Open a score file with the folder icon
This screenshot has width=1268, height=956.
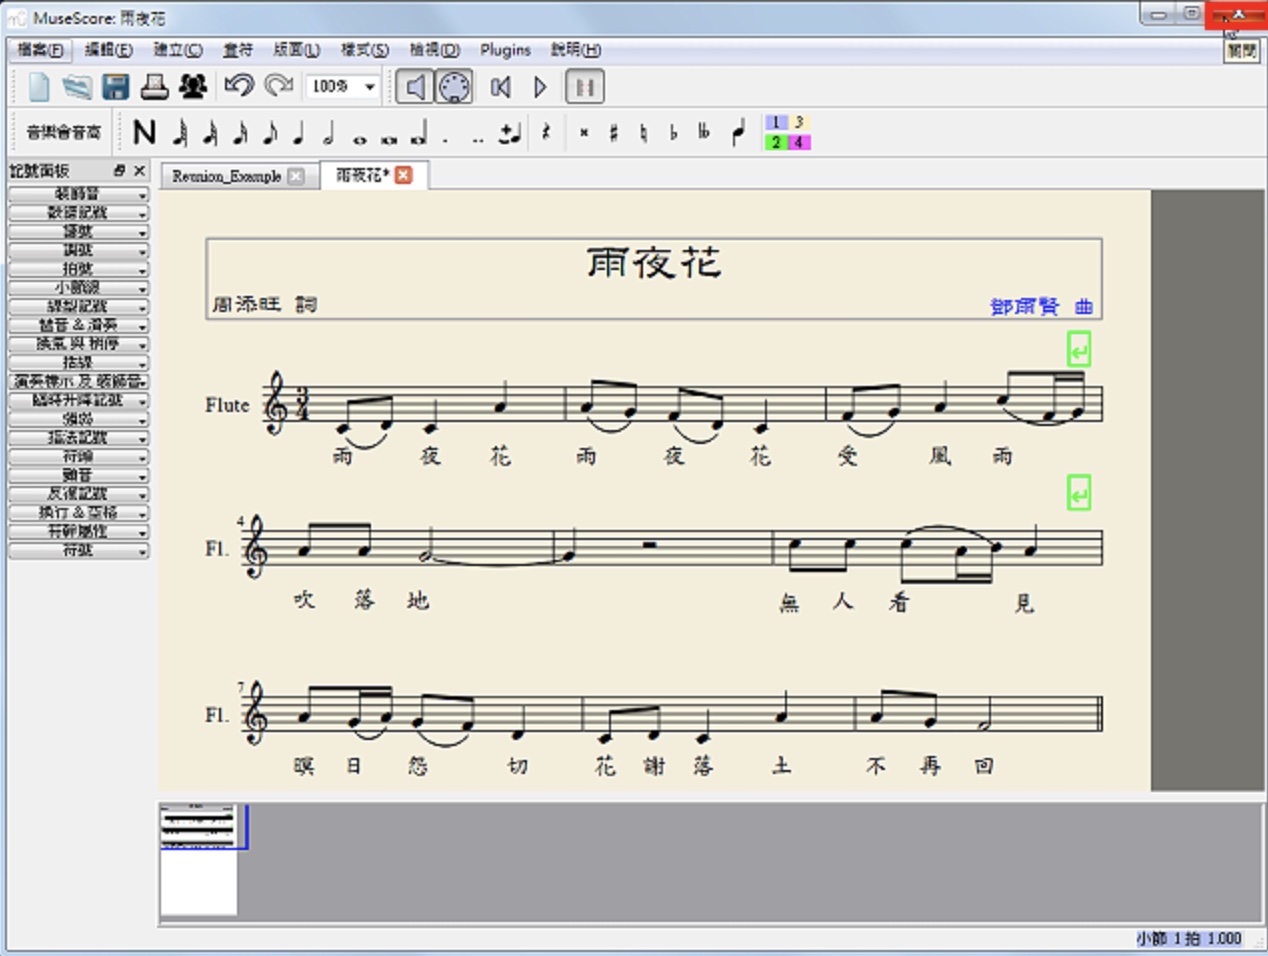coord(77,87)
